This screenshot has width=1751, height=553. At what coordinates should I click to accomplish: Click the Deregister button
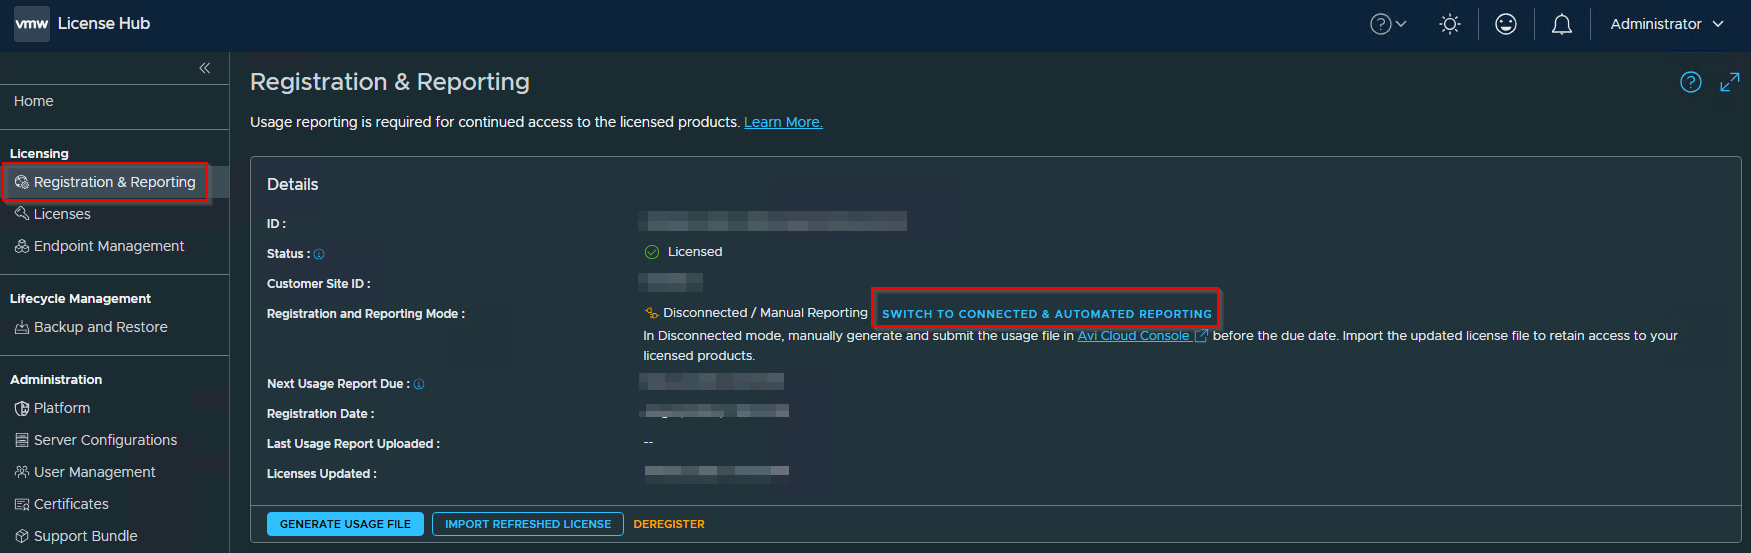click(x=669, y=524)
